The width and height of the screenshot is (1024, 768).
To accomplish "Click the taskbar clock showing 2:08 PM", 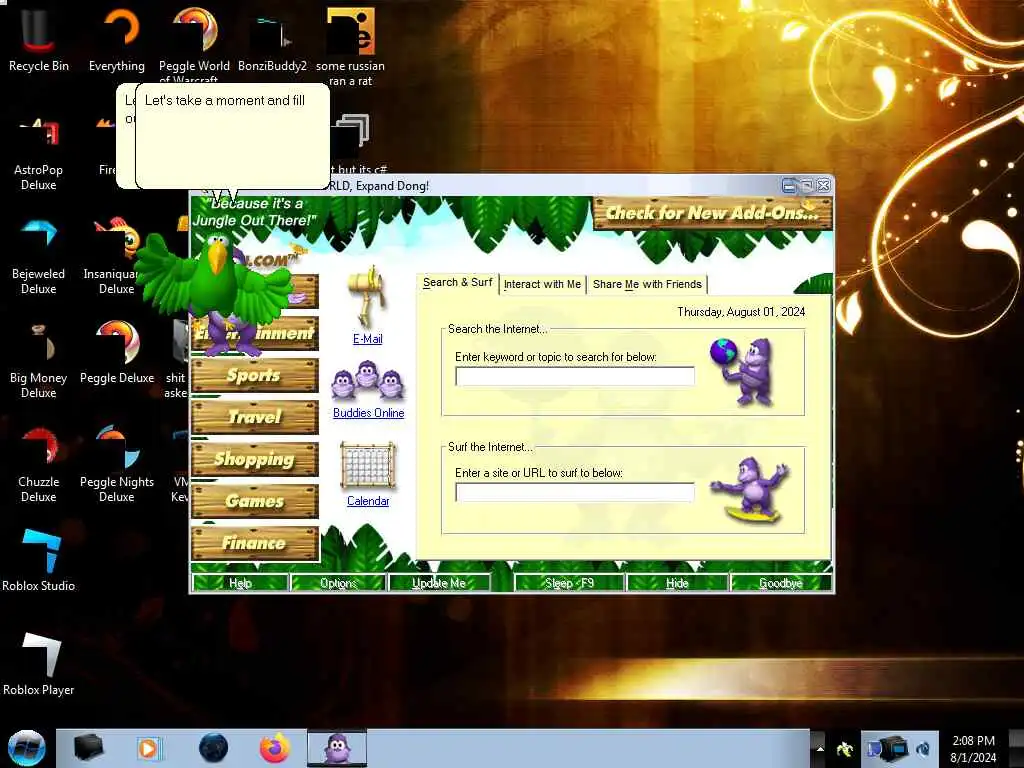I will 973,748.
